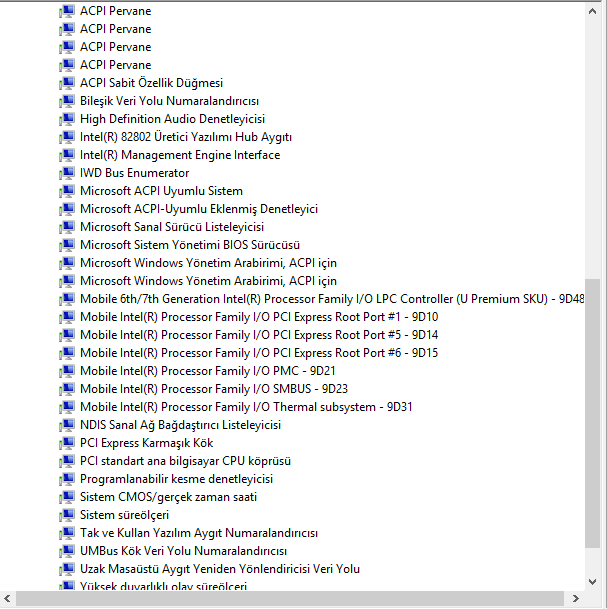The image size is (607, 609).
Task: Click the icon for Bileşik Veri Yolu Numaralandırıcısı
Action: (x=67, y=101)
